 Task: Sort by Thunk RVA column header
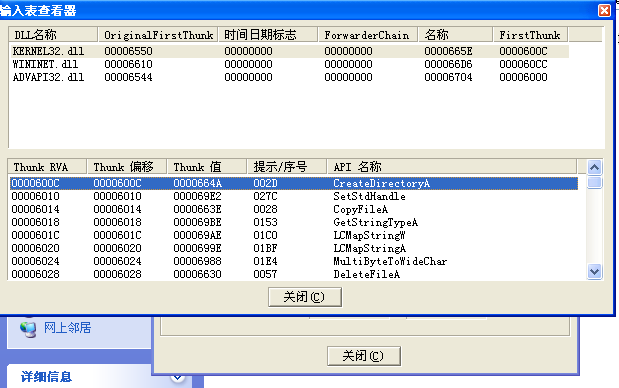click(47, 167)
